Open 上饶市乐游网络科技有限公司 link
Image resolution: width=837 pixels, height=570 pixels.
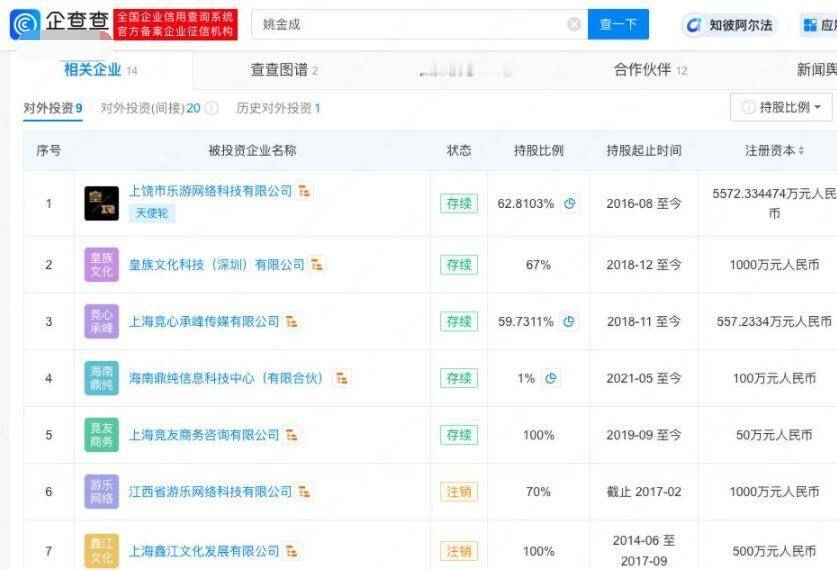tap(211, 191)
